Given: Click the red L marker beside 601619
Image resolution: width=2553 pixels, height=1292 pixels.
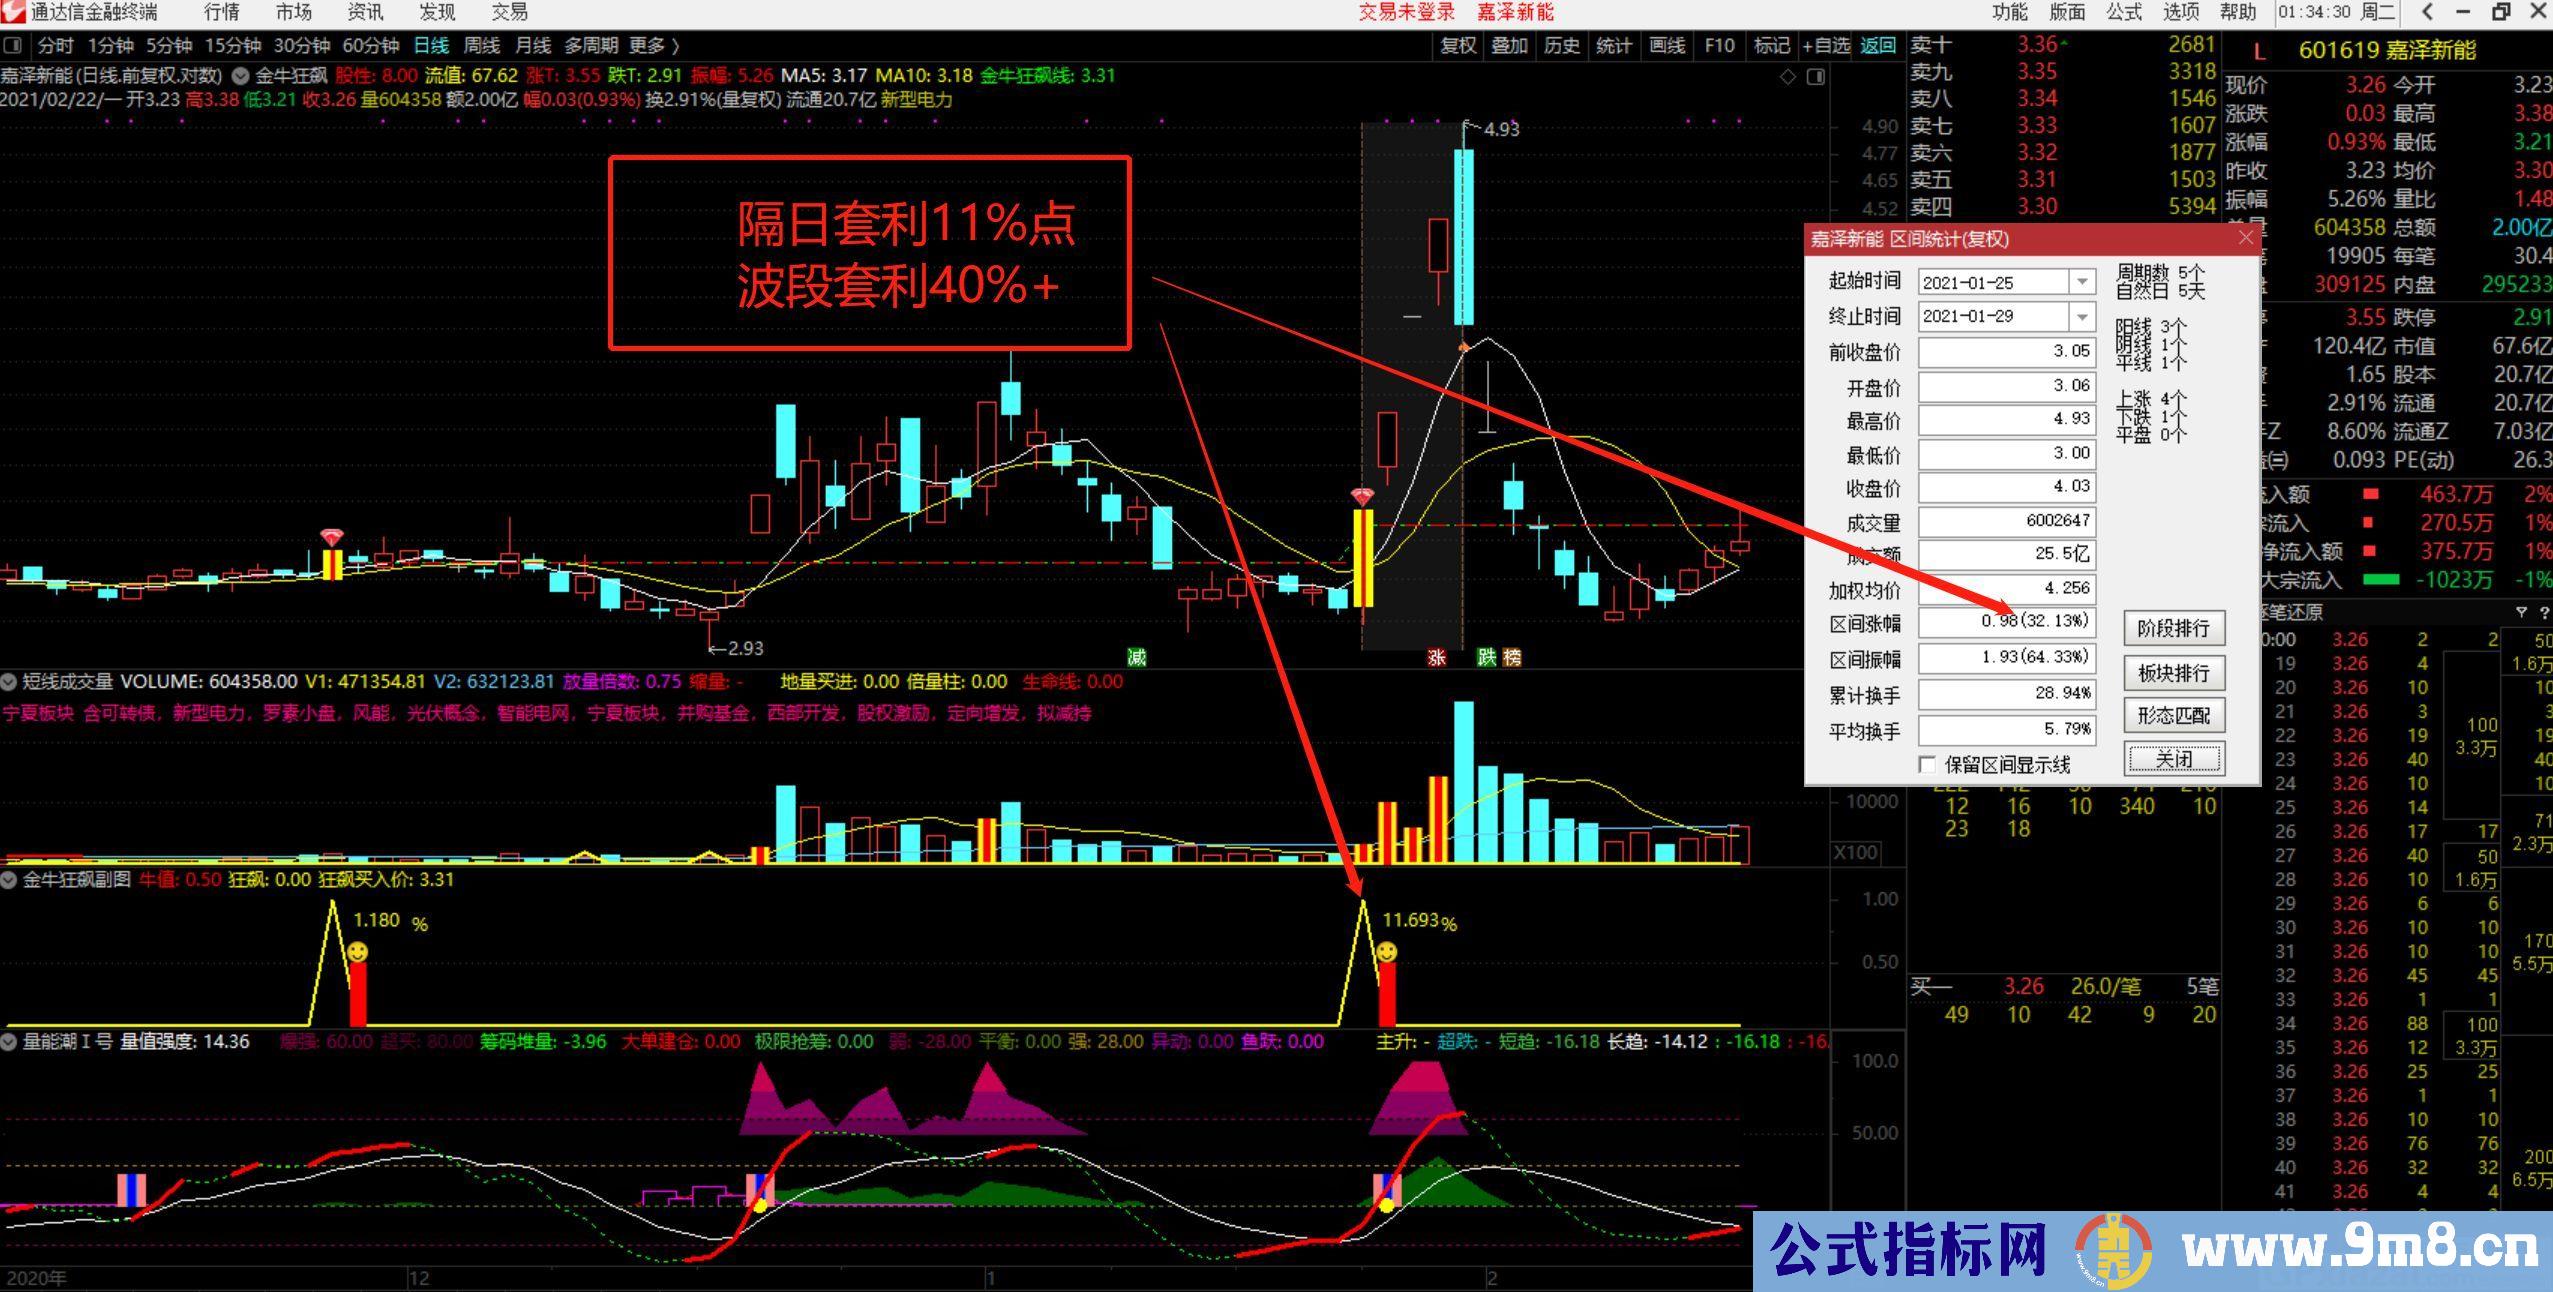Looking at the screenshot, I should coord(2259,51).
